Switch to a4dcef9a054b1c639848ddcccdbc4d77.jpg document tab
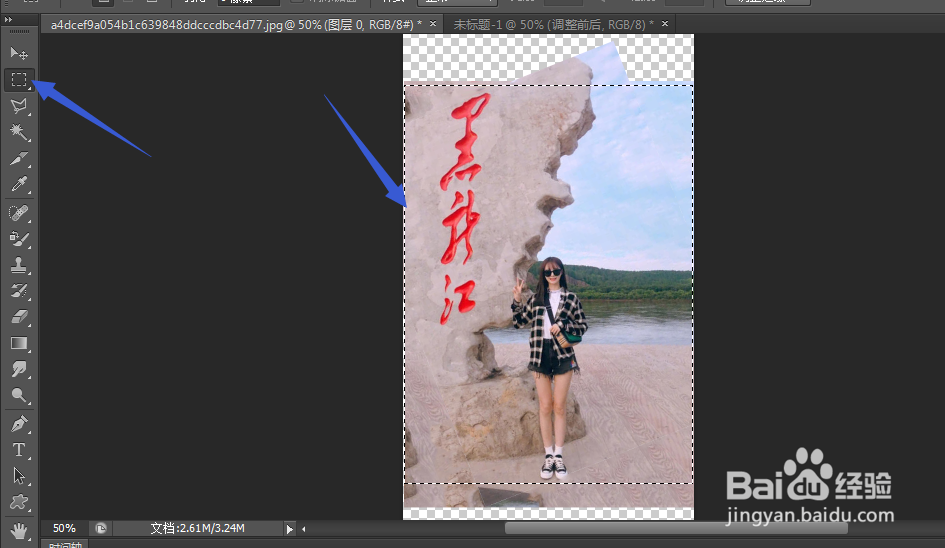 (x=236, y=25)
